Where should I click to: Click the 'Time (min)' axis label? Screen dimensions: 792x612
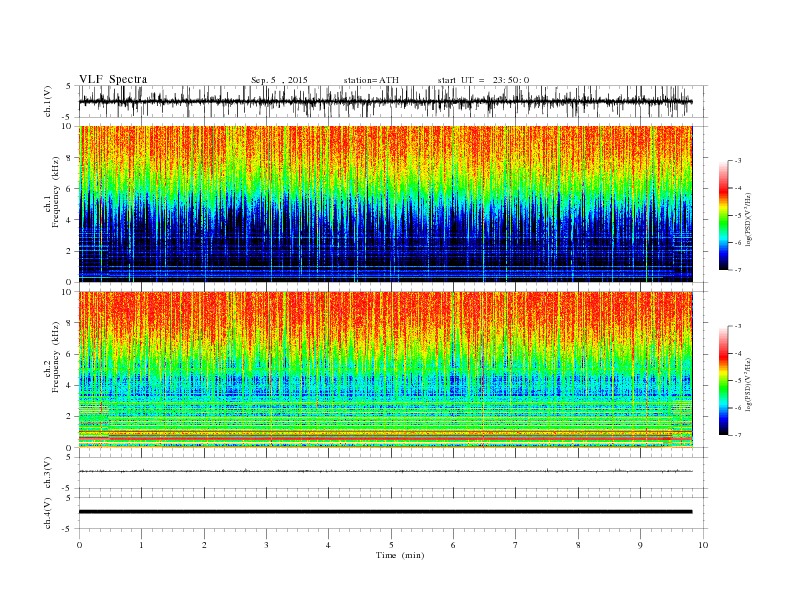[x=400, y=555]
